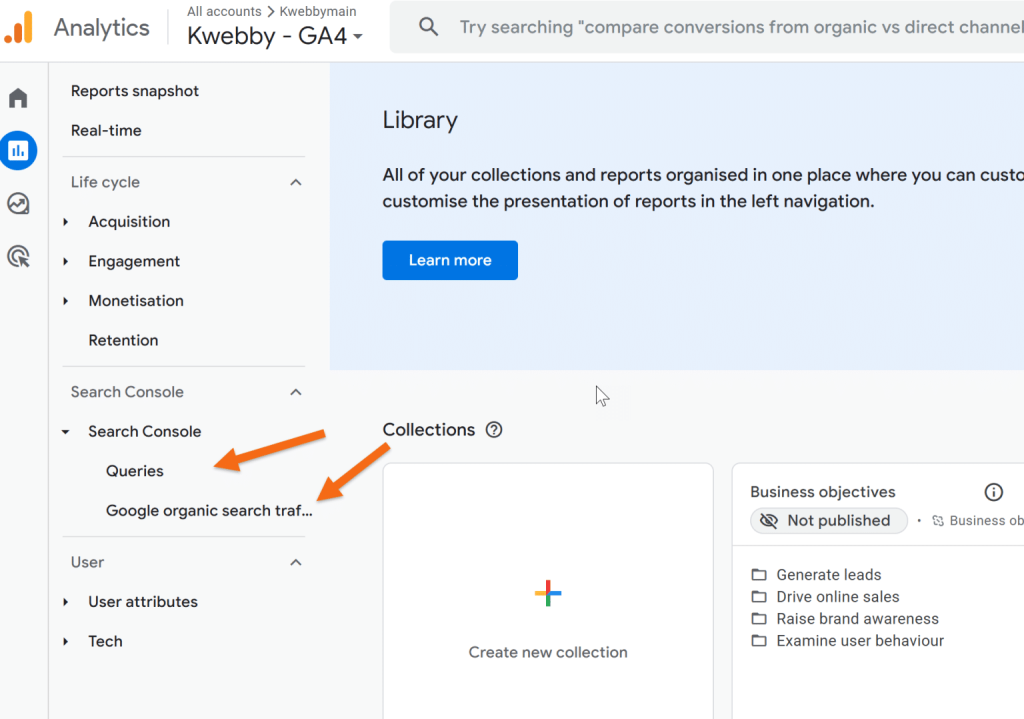Open the Explore icon below Reports

[18, 203]
